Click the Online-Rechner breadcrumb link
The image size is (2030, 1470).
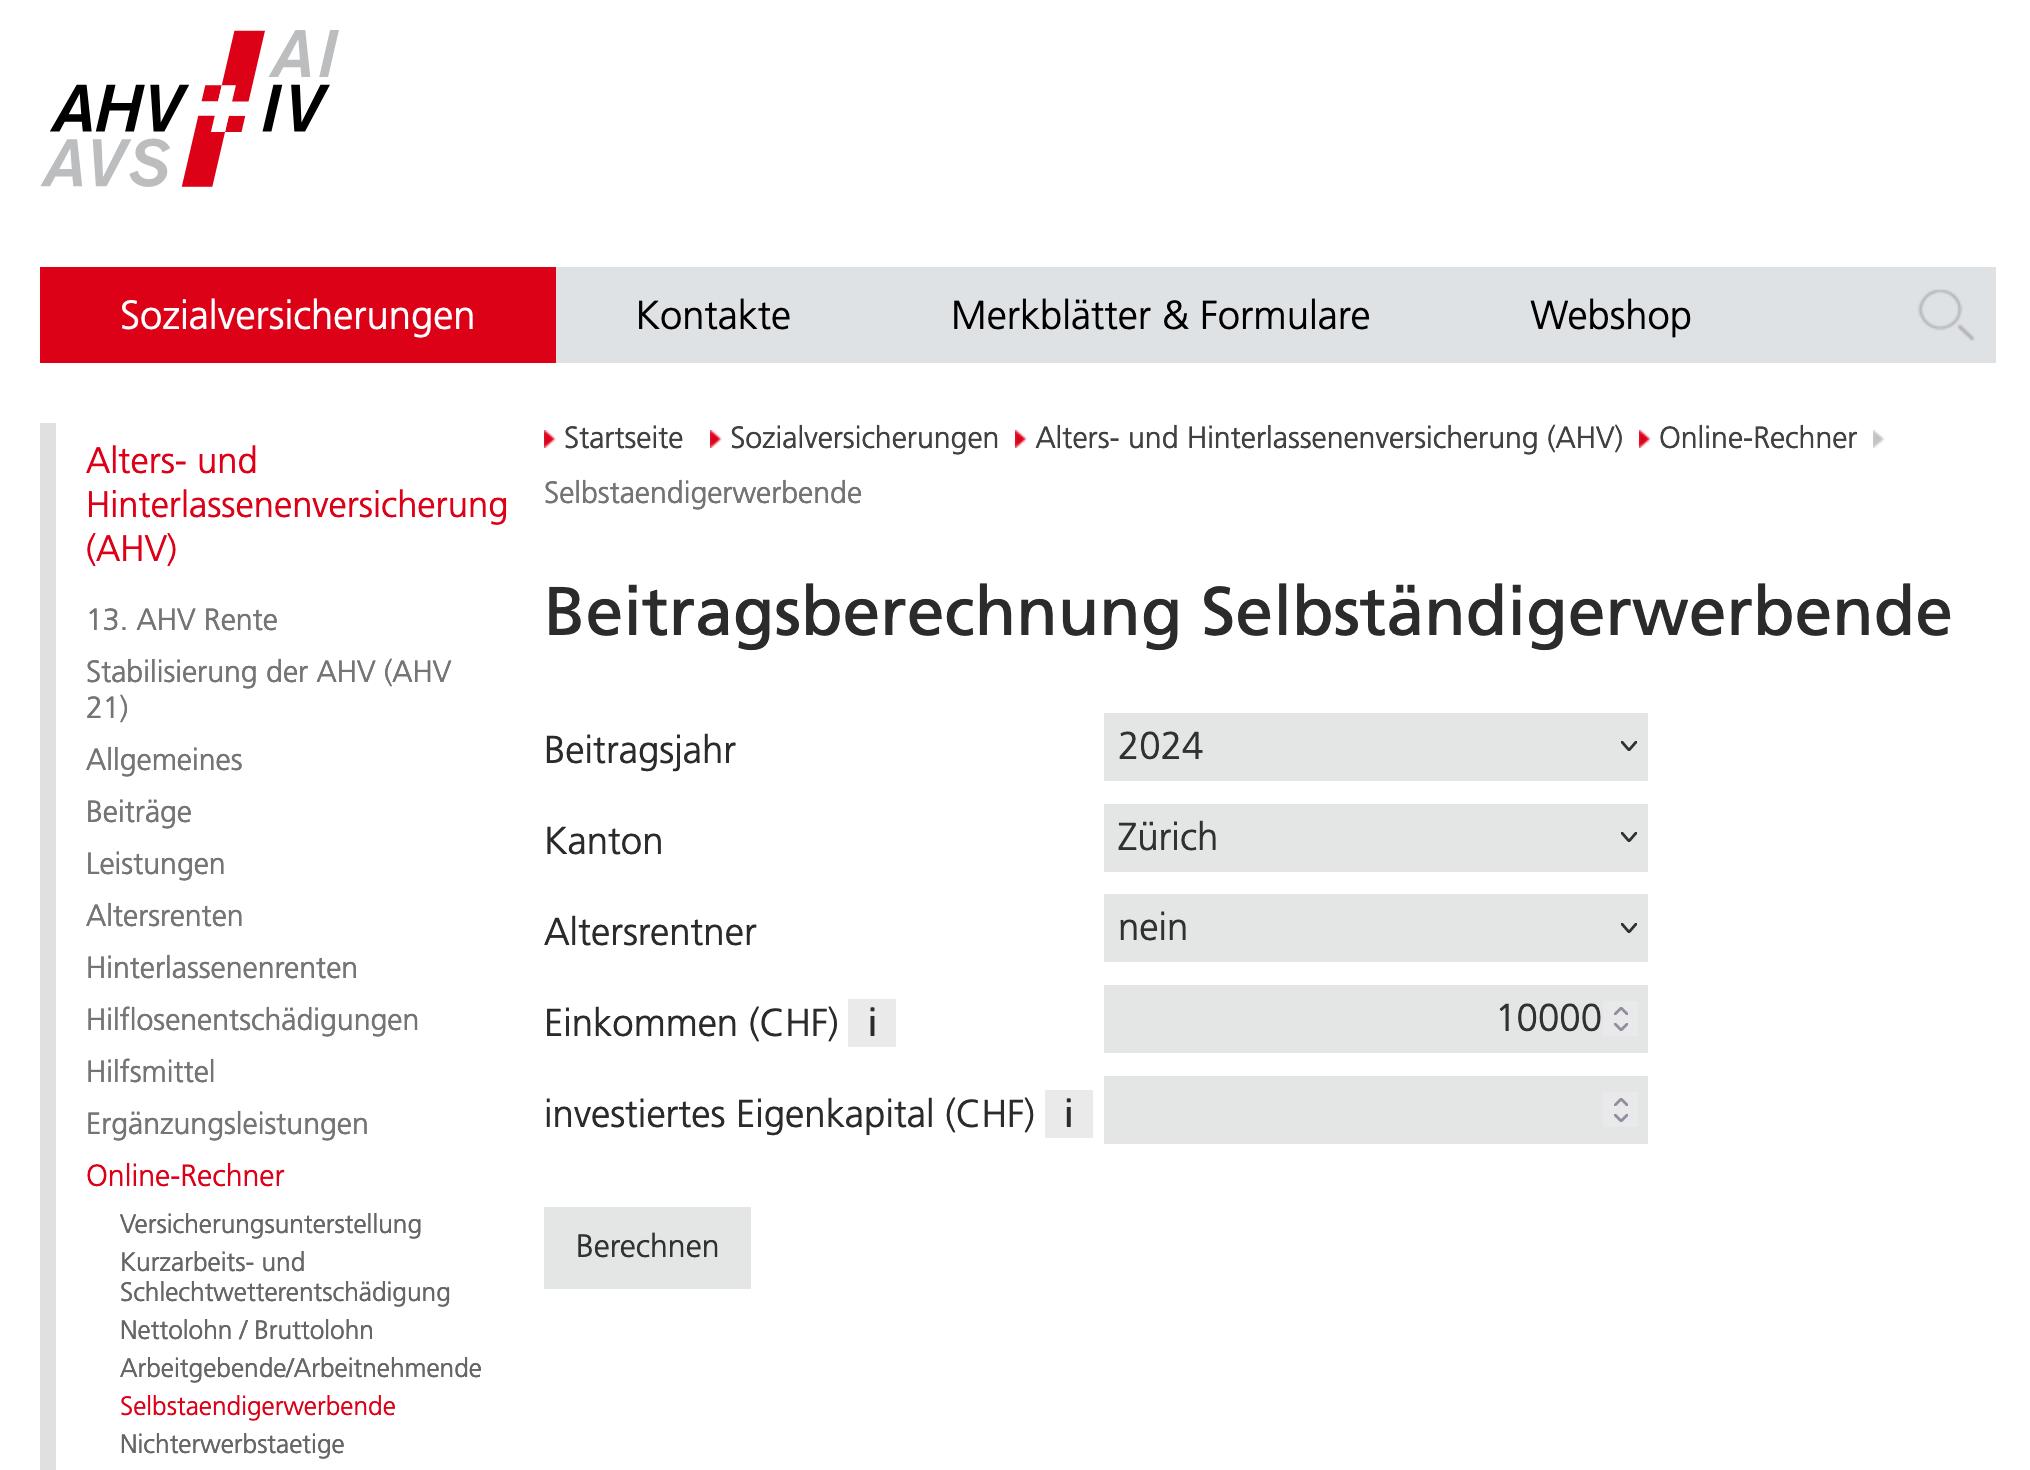point(1757,438)
